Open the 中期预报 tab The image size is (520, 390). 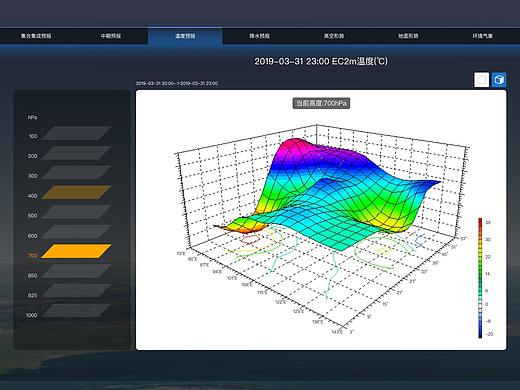coord(111,36)
